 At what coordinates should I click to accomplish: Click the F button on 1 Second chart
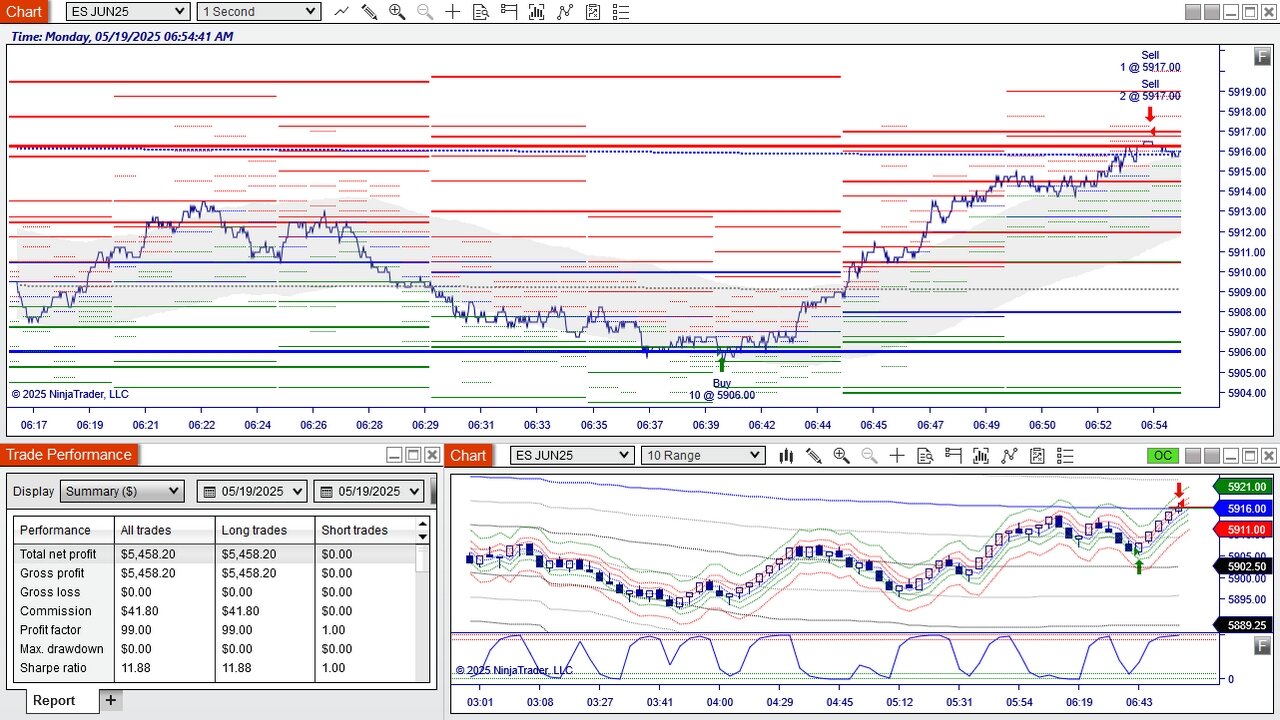tap(1263, 56)
